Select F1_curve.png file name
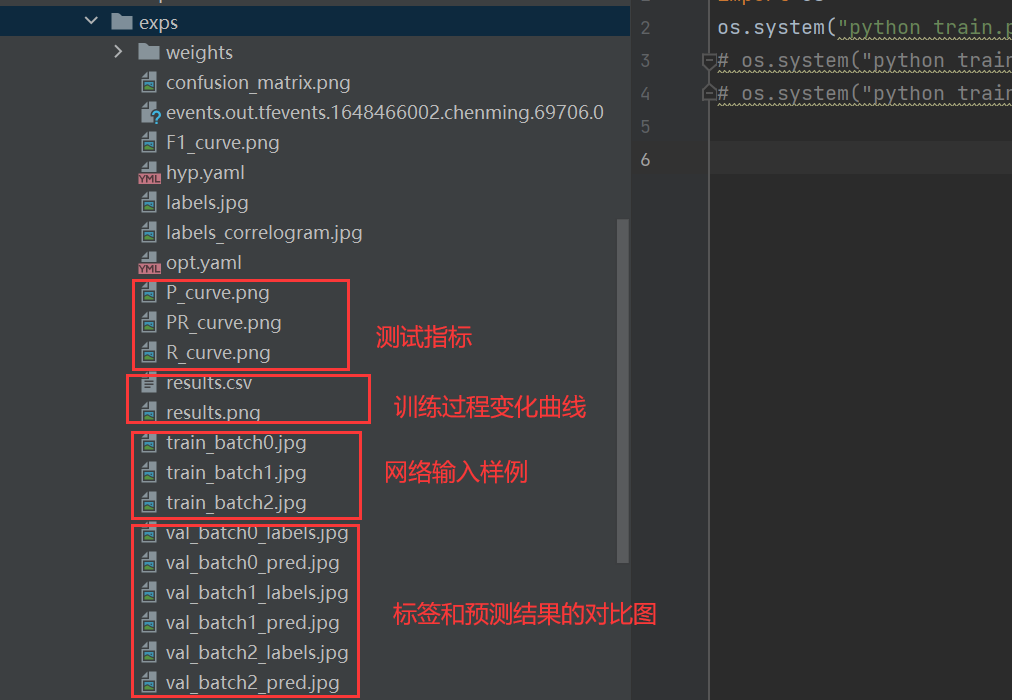The image size is (1012, 700). click(x=223, y=143)
